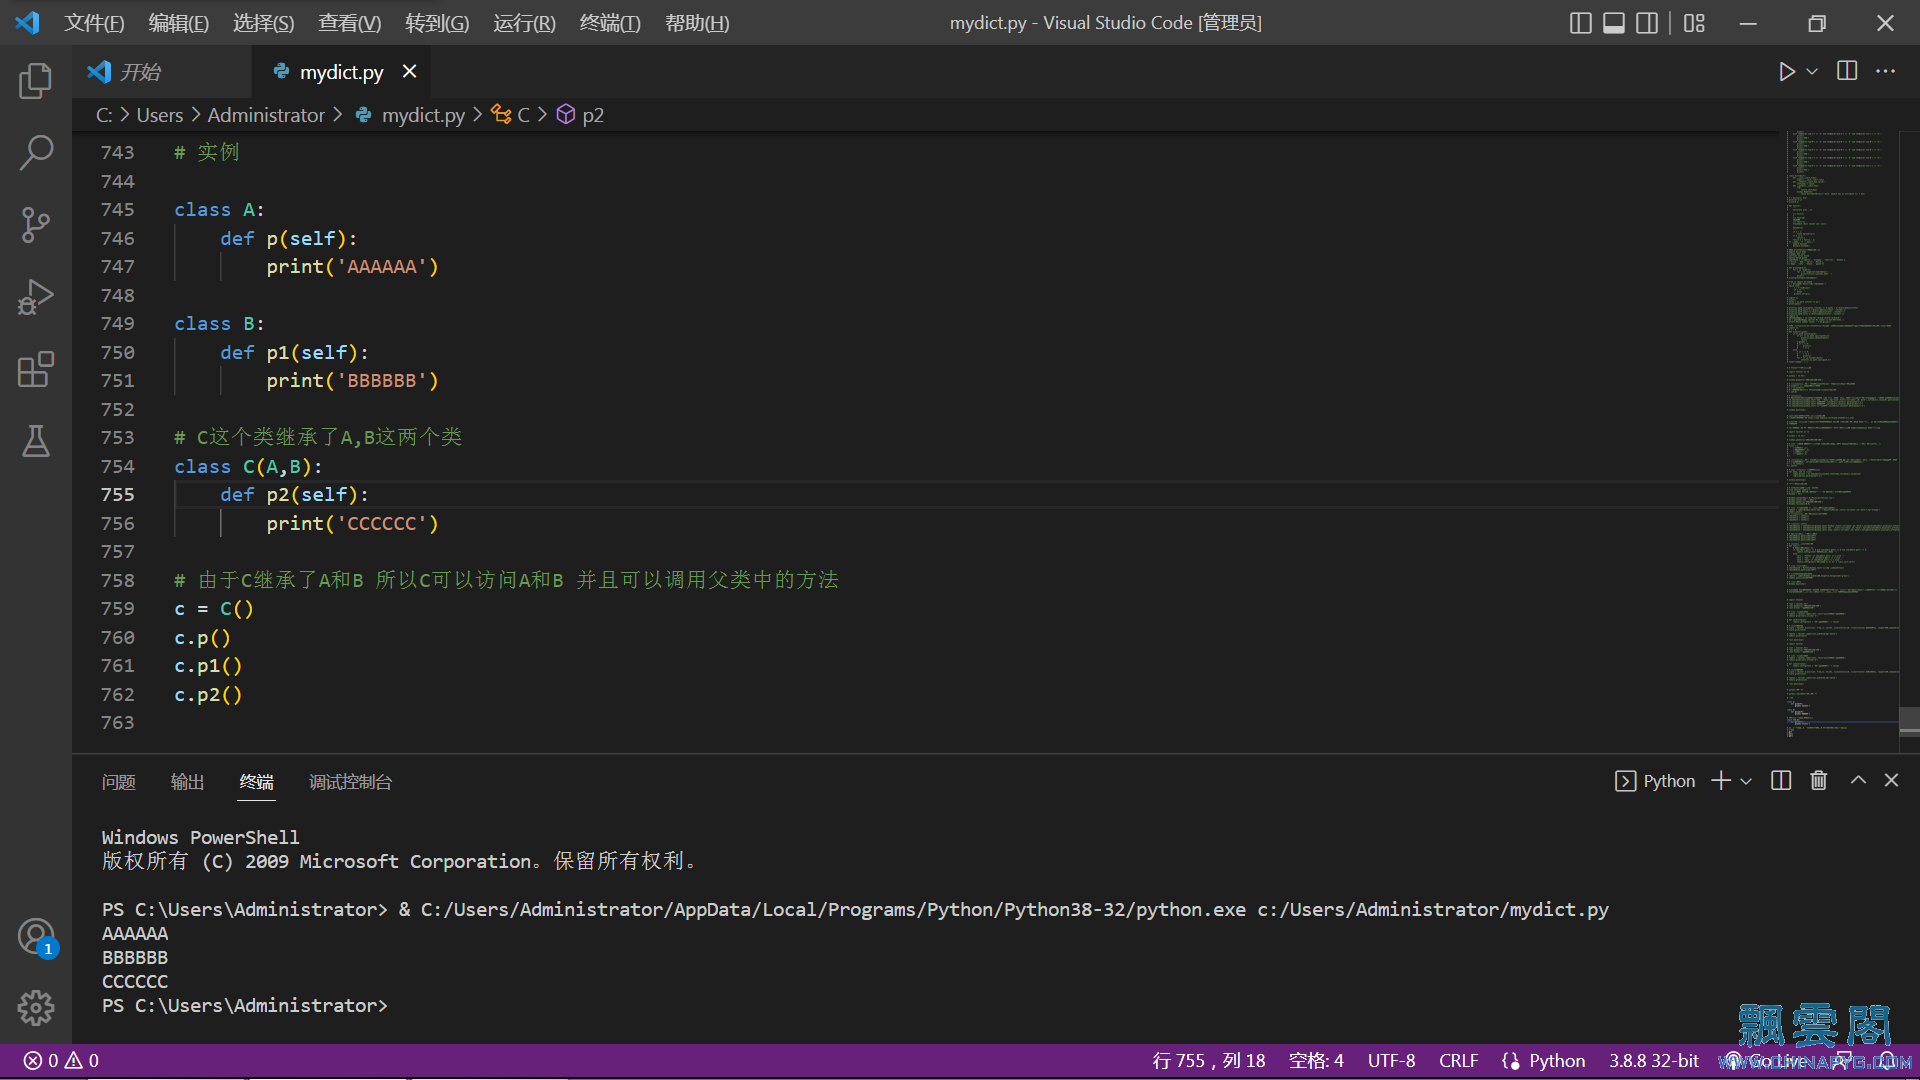Select interpreter 3.8.8 32-bit

(x=1653, y=1061)
